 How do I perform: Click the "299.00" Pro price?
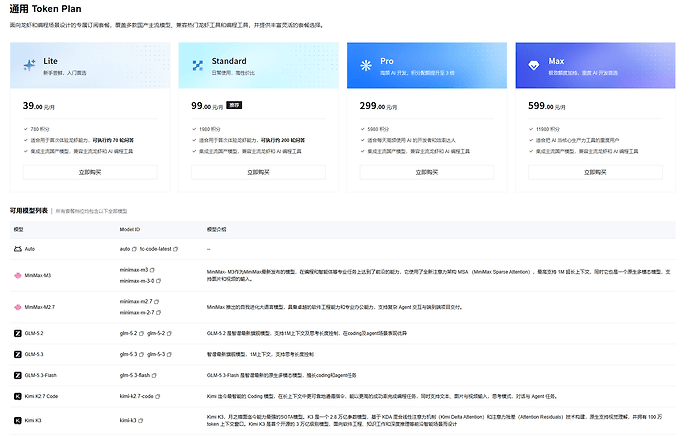(372, 106)
